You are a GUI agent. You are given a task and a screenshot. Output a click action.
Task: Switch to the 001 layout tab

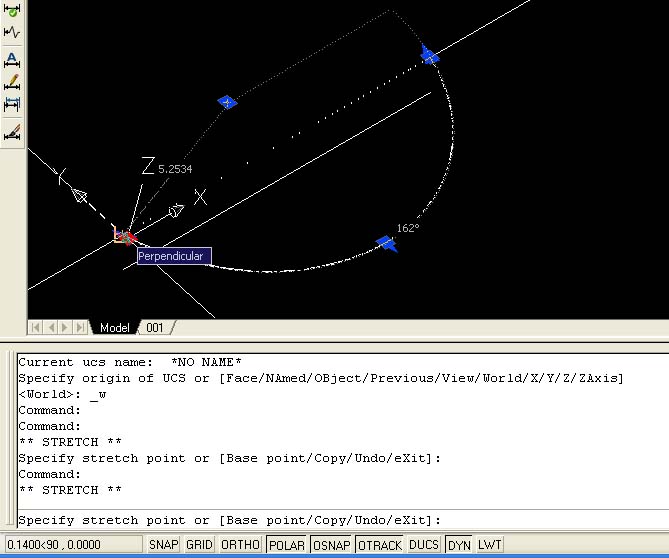pyautogui.click(x=155, y=328)
